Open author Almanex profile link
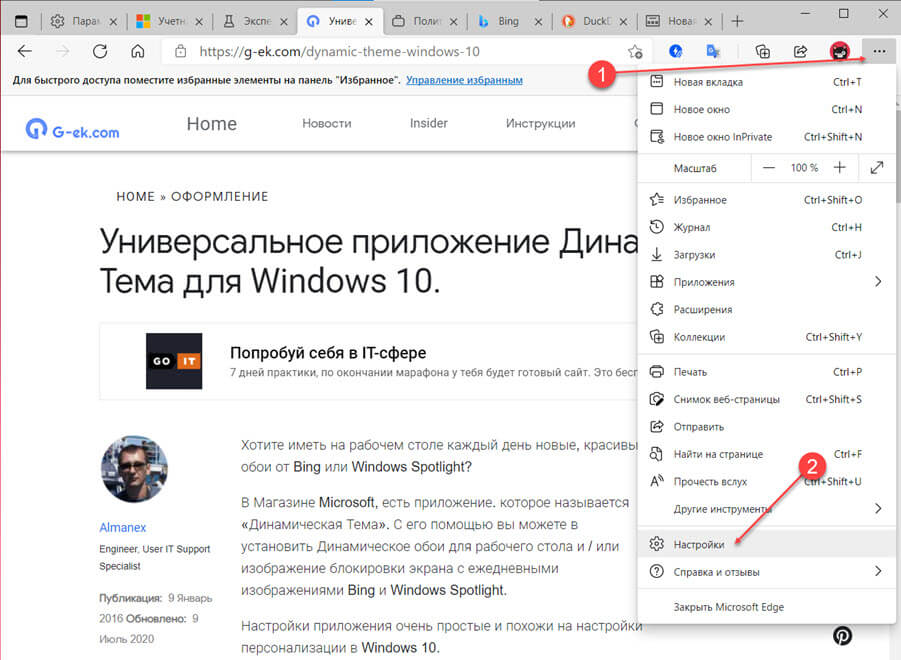The height and width of the screenshot is (660, 901). (x=122, y=527)
